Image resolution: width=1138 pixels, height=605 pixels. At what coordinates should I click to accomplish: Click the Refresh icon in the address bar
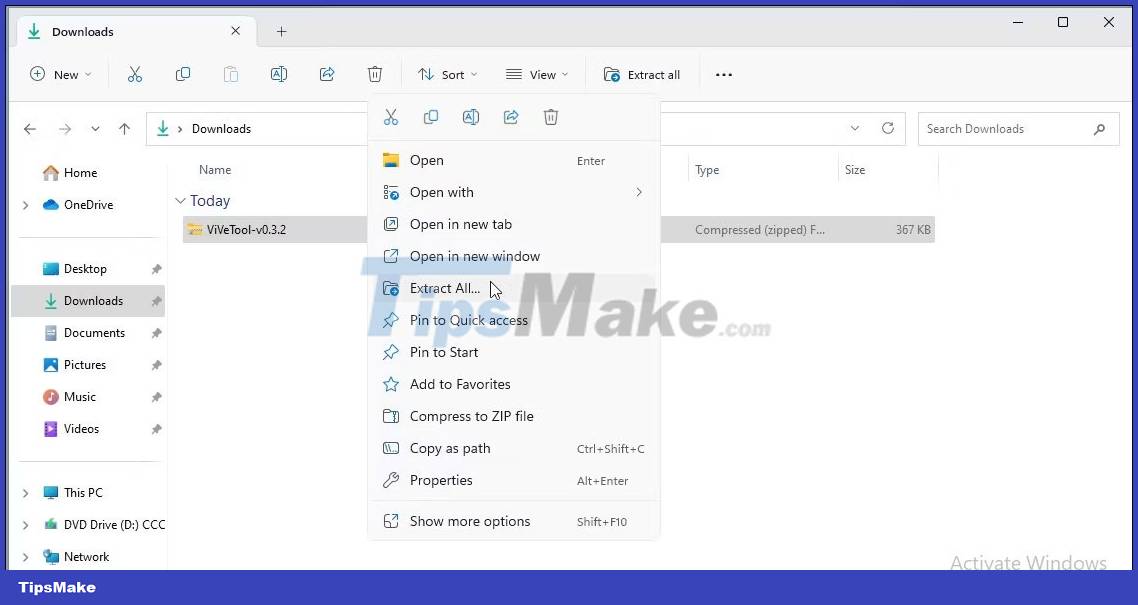coord(888,128)
